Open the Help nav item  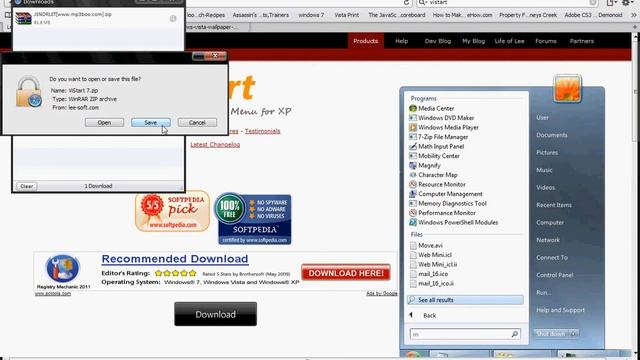coord(402,41)
